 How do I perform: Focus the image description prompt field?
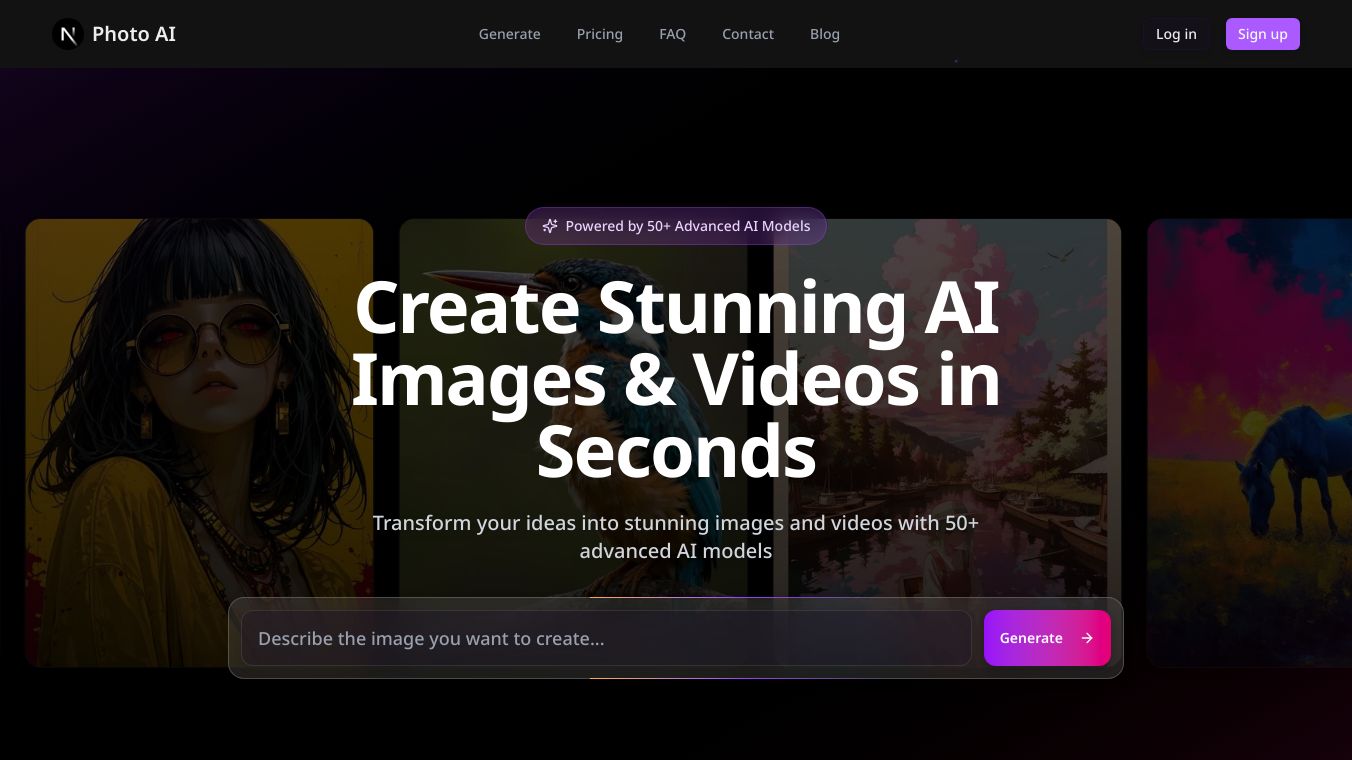(606, 638)
